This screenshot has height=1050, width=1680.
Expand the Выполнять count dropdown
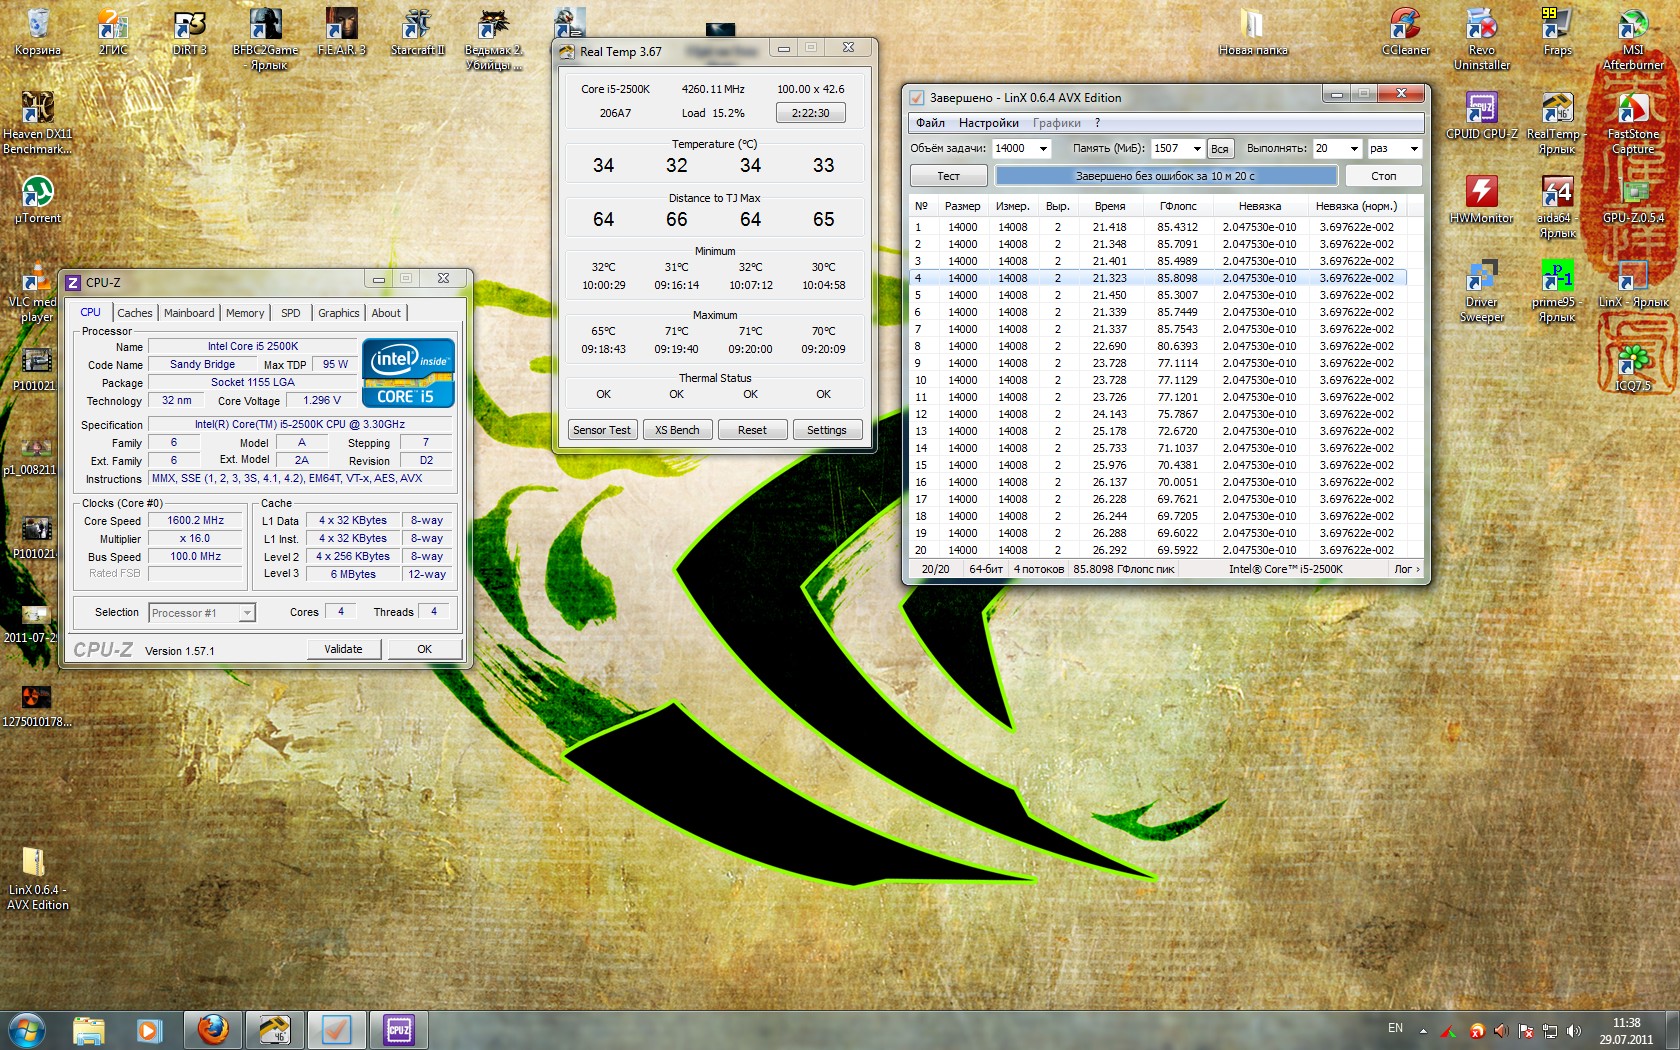point(1354,148)
